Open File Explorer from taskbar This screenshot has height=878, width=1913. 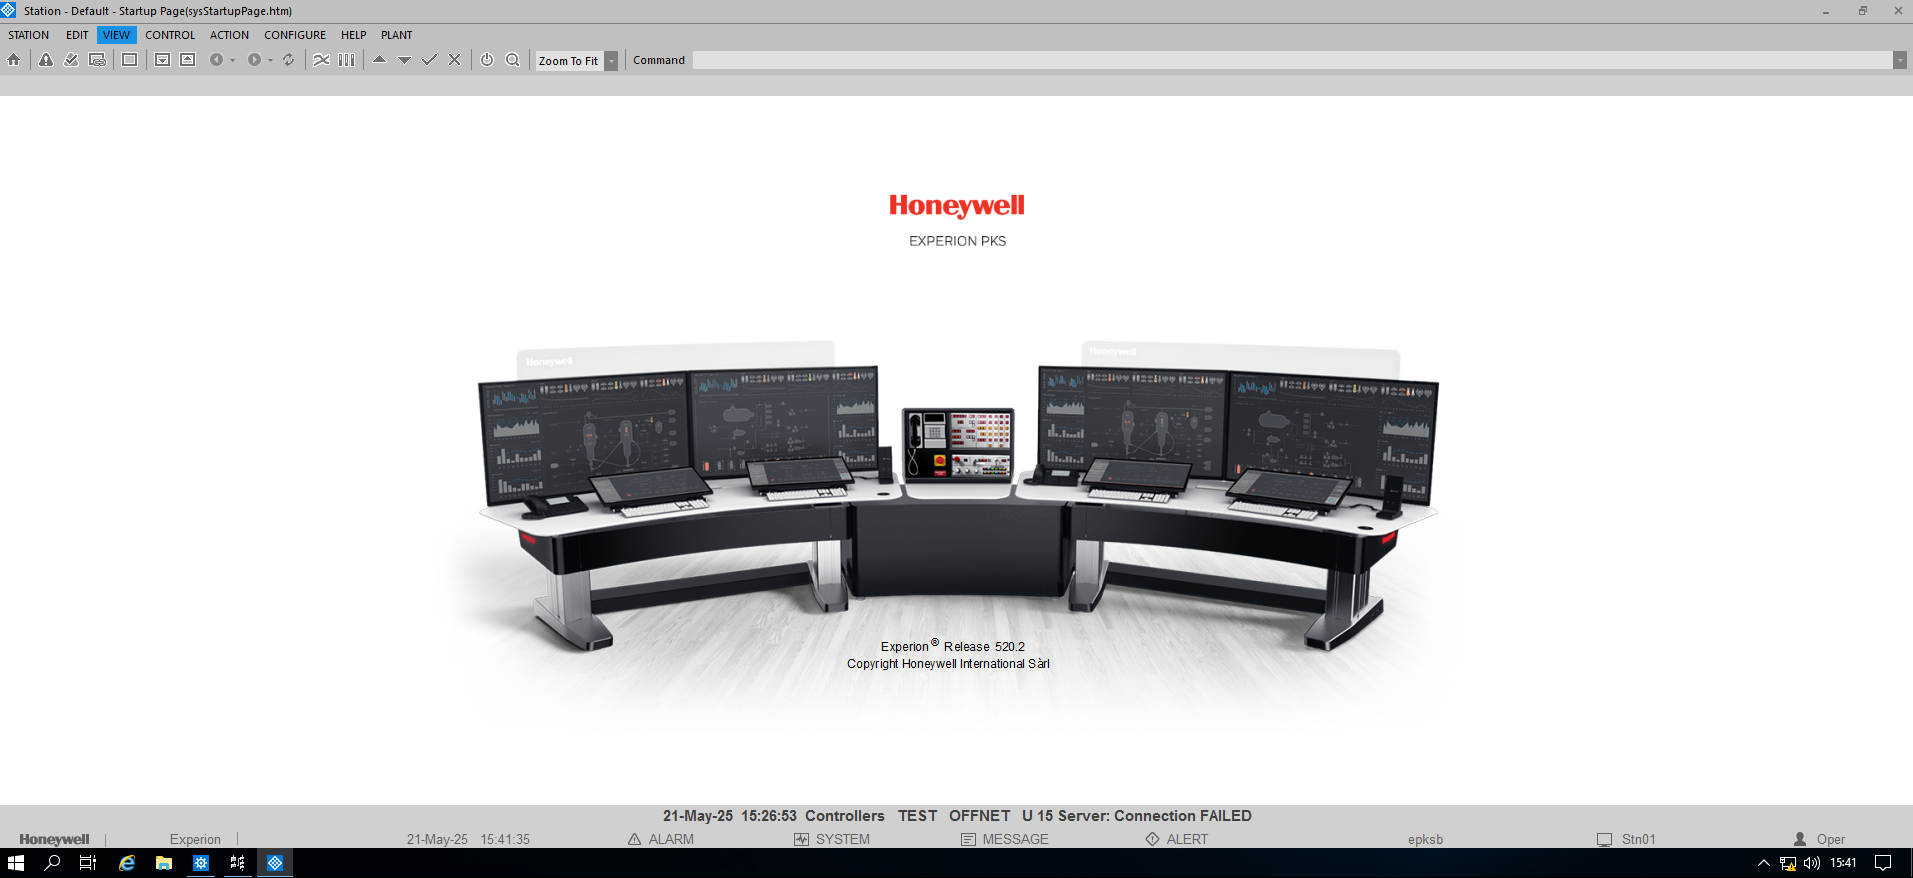pos(164,863)
